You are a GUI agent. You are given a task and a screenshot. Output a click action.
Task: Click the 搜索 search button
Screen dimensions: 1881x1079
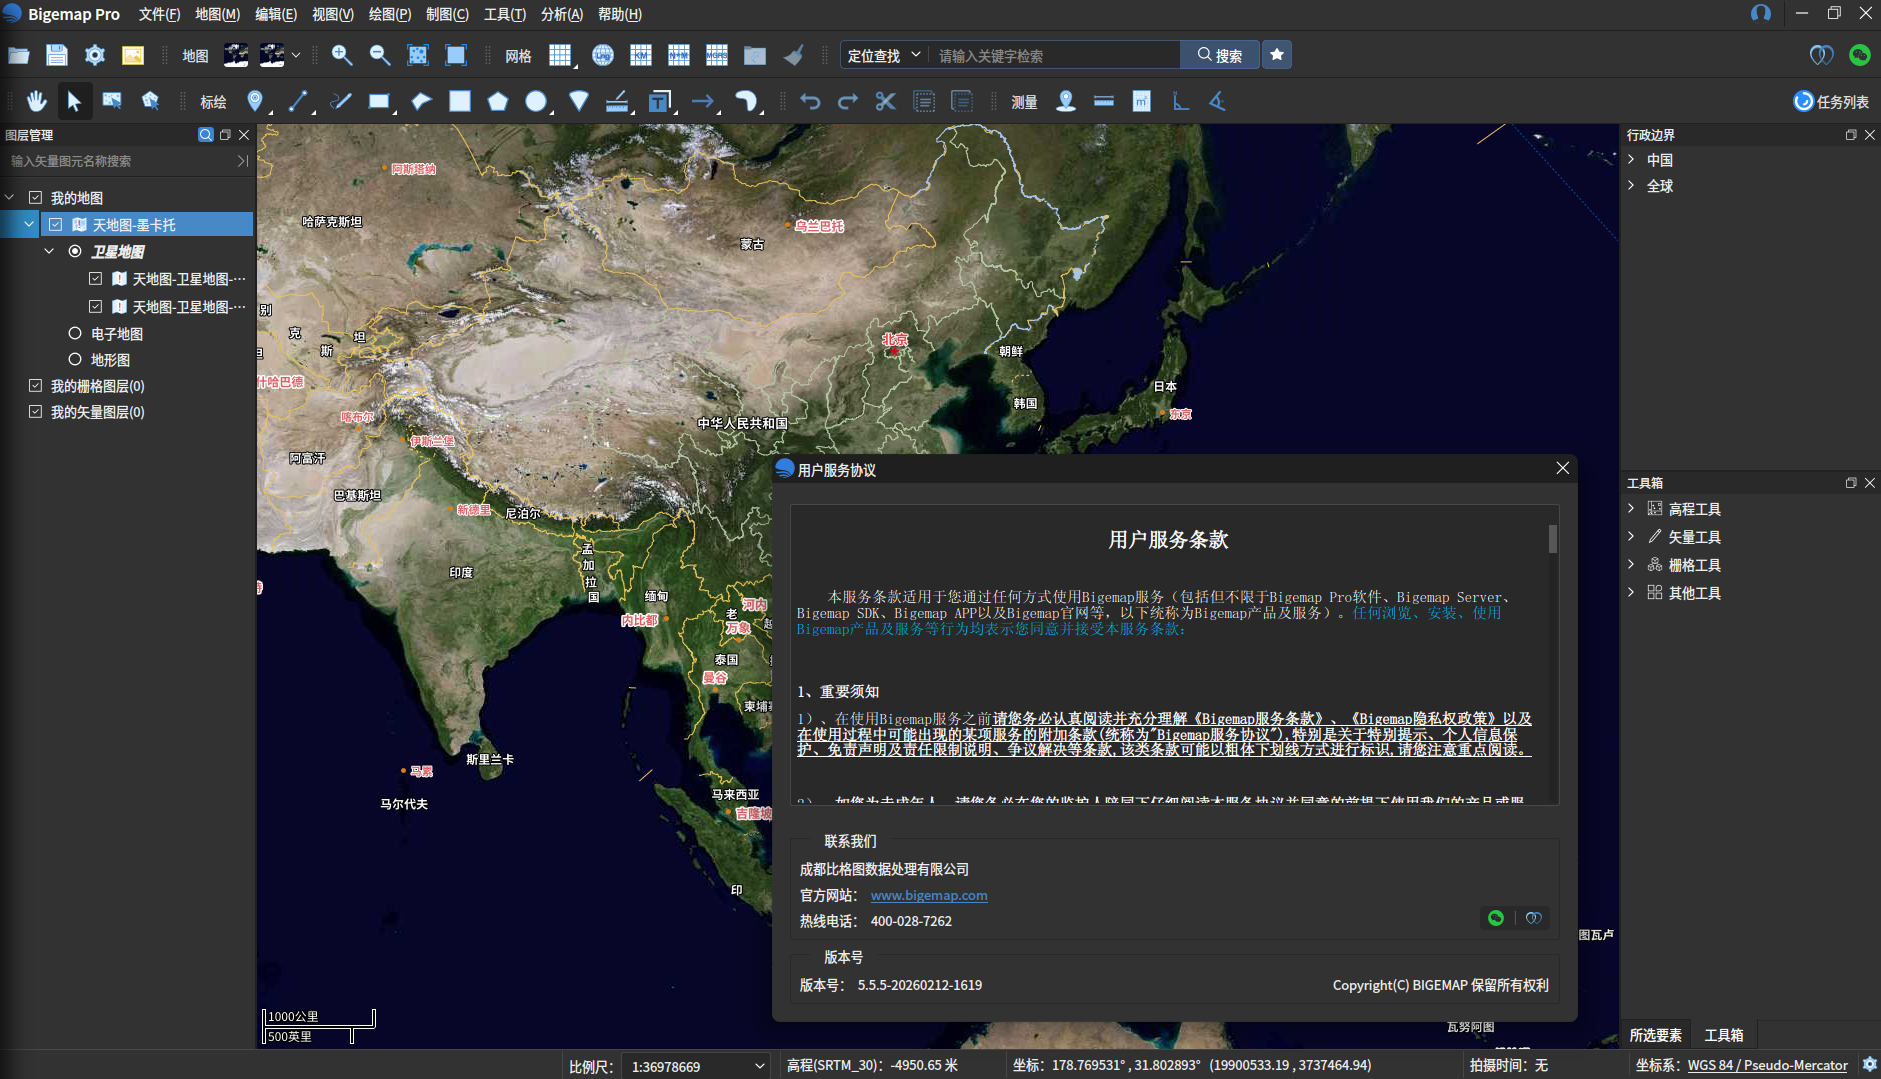pos(1219,55)
